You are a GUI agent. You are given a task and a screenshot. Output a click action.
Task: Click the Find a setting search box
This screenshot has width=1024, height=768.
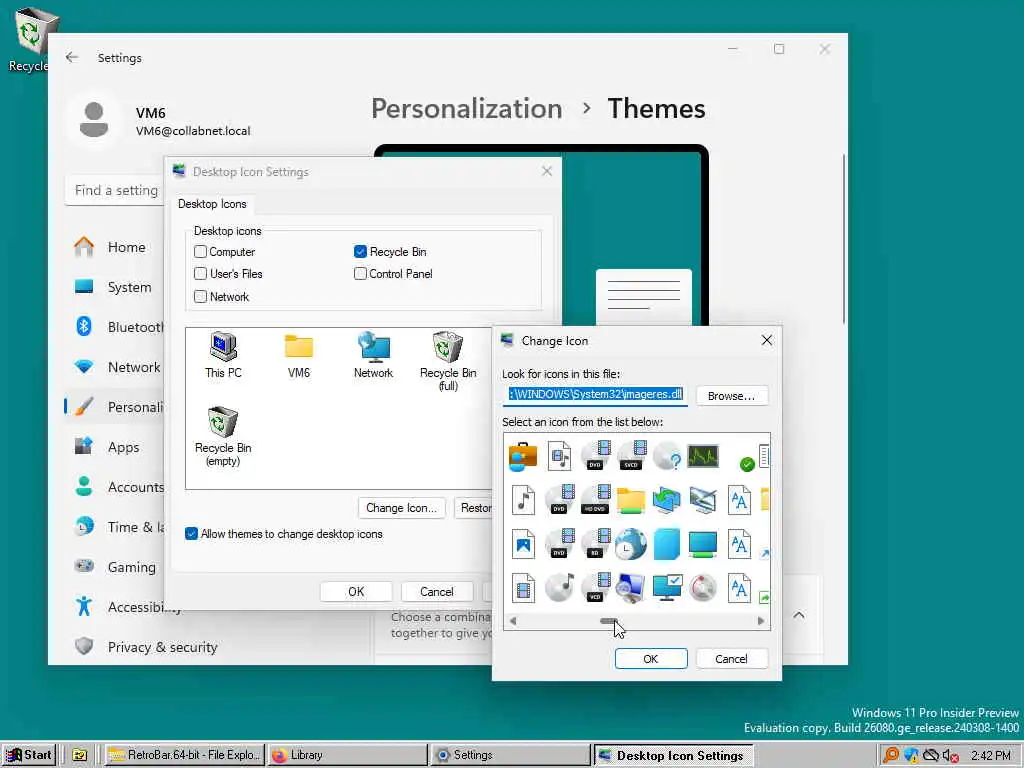tap(115, 190)
